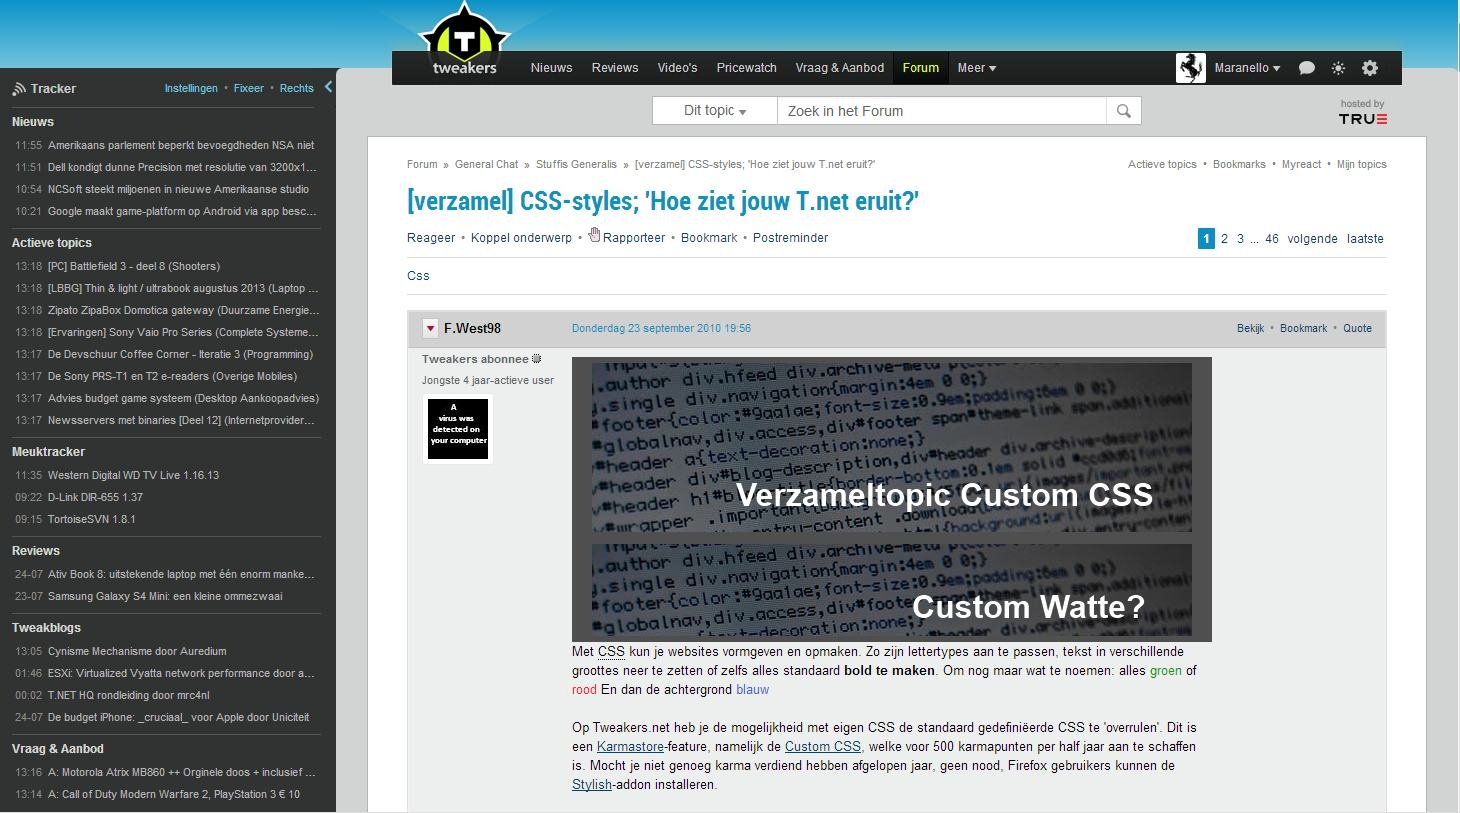Screen dimensions: 1460x813
Task: Expand the Meer menu
Action: coord(976,68)
